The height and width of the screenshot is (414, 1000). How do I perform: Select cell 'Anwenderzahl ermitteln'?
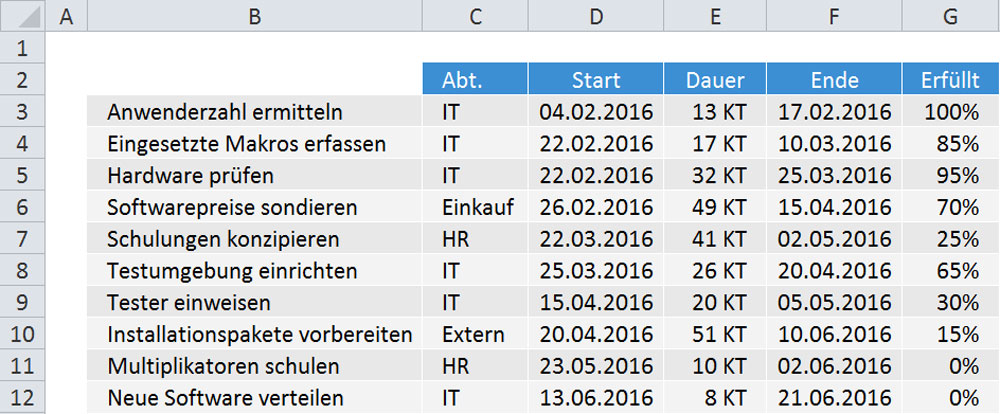pyautogui.click(x=224, y=112)
